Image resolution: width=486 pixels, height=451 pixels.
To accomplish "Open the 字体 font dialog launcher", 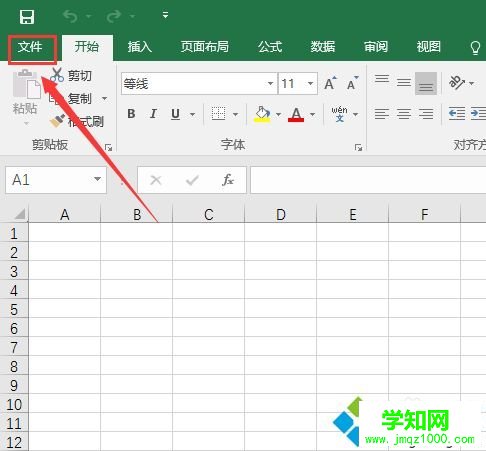I will pyautogui.click(x=358, y=147).
